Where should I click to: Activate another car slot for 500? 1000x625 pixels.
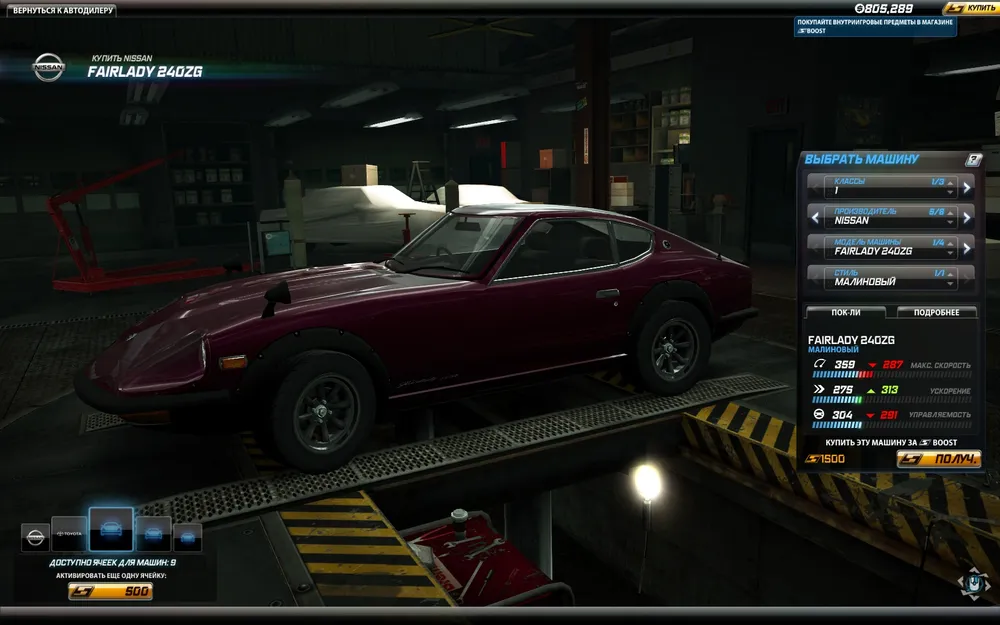point(110,592)
